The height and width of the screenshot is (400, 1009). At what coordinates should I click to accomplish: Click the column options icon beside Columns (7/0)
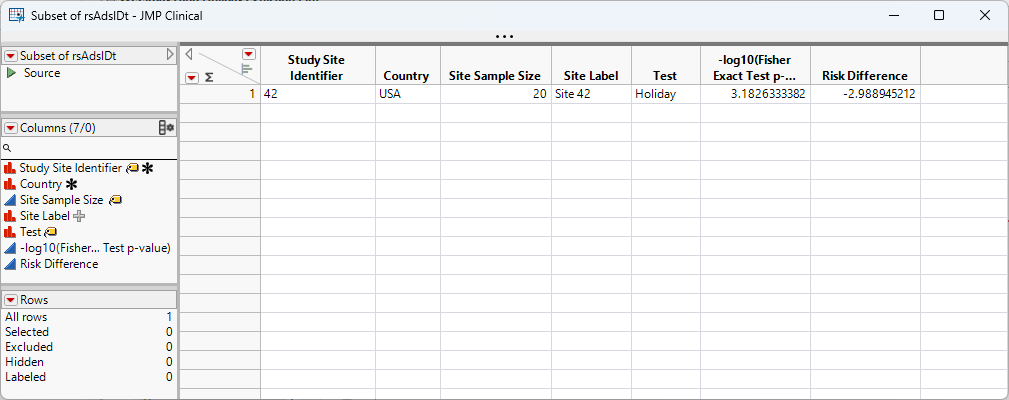(x=167, y=128)
